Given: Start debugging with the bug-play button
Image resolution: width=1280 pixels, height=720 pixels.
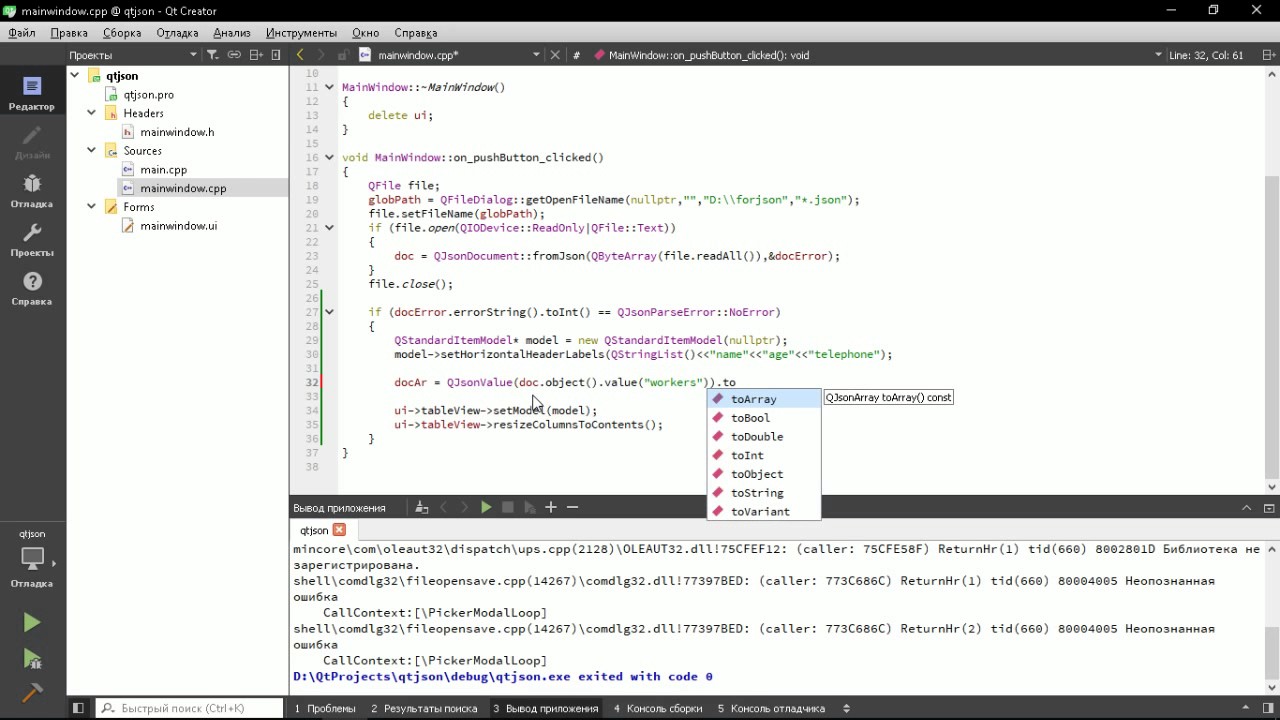Looking at the screenshot, I should click(32, 659).
